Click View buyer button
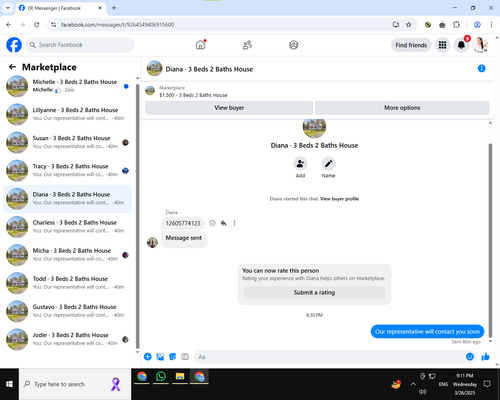The width and height of the screenshot is (500, 400). pyautogui.click(x=229, y=108)
